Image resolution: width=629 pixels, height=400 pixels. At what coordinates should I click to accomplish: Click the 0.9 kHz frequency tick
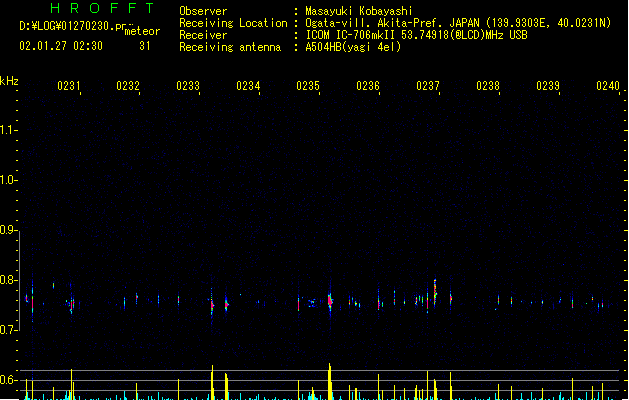pyautogui.click(x=9, y=230)
